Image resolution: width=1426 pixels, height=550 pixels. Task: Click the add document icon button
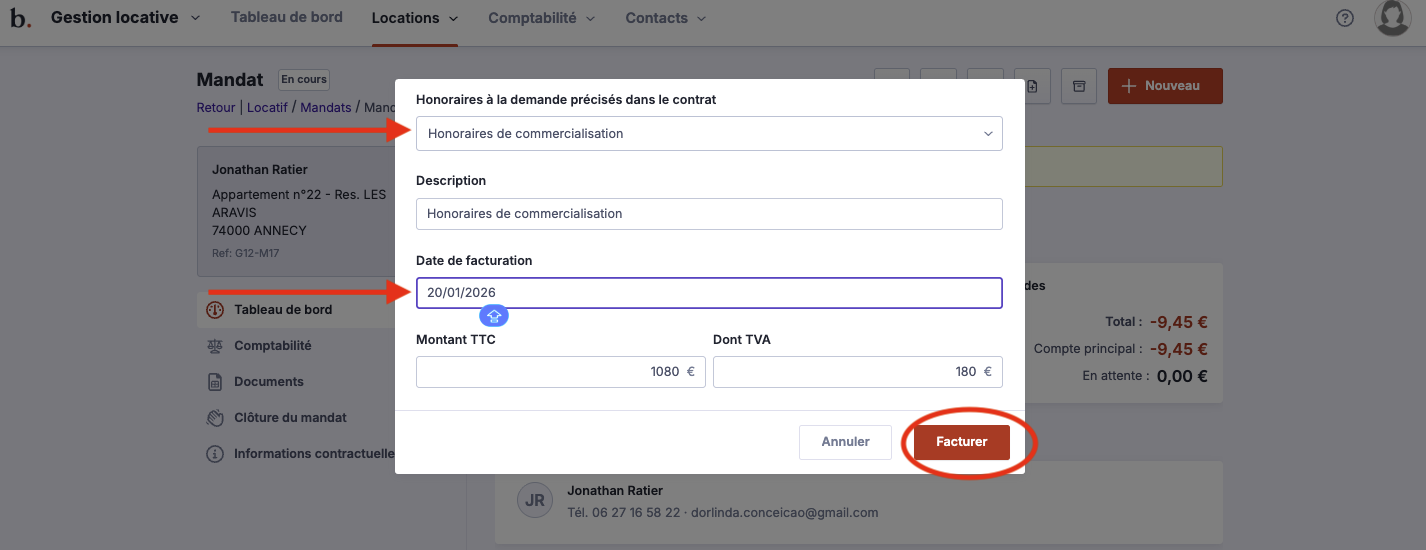1032,87
